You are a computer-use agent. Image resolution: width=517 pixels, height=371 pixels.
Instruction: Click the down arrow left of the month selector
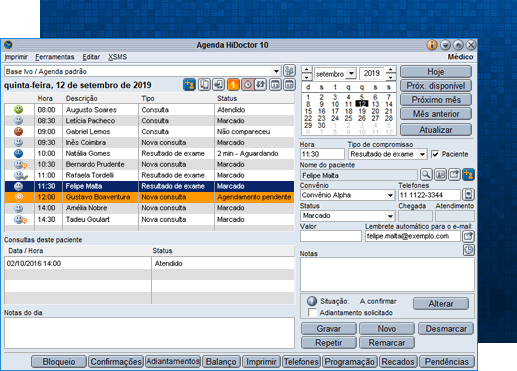coord(306,77)
